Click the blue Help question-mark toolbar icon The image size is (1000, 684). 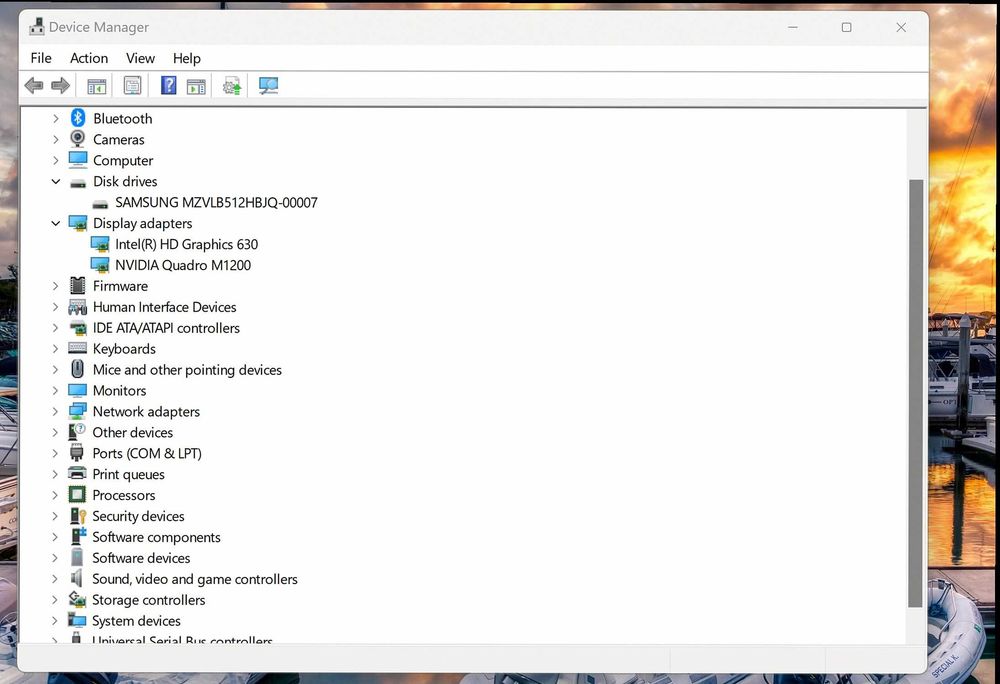[168, 85]
